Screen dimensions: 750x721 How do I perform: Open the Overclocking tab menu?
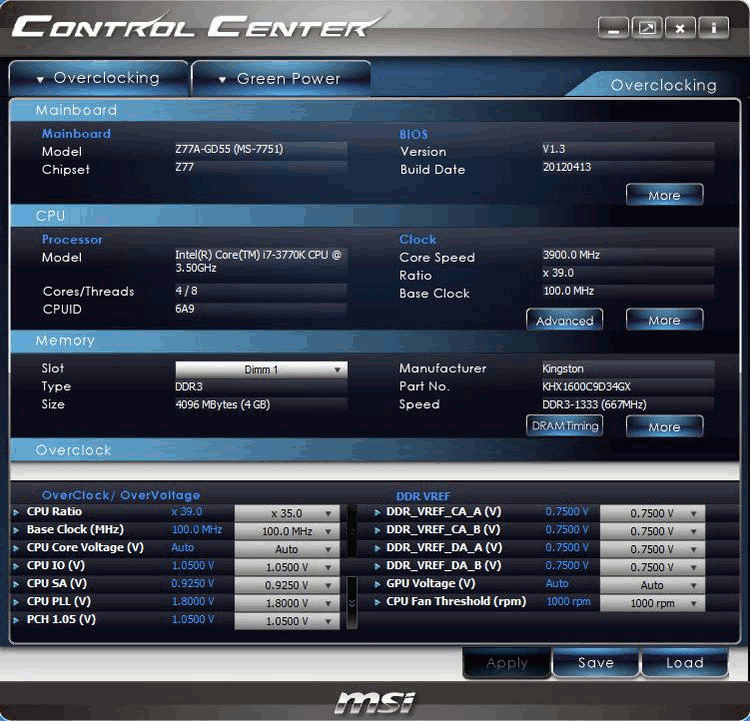[98, 78]
